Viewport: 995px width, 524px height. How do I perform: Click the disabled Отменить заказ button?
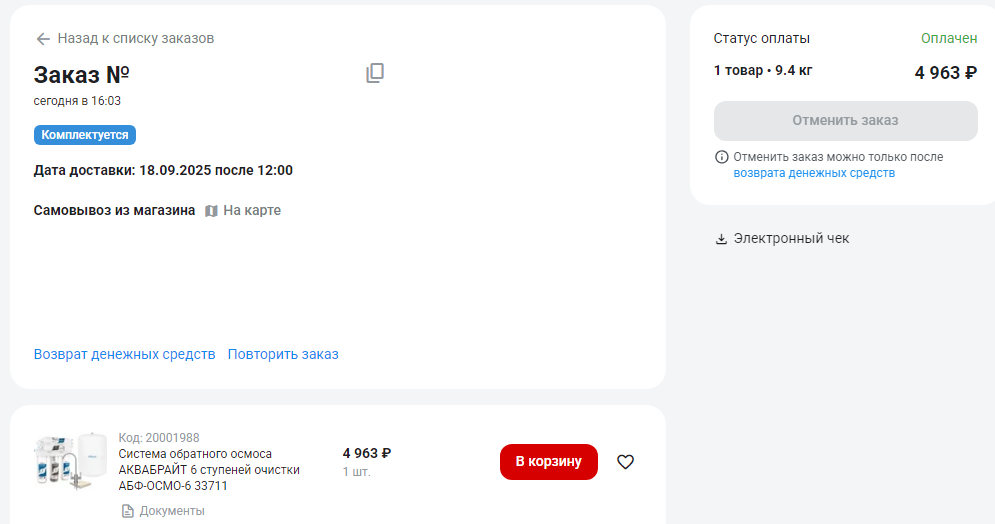845,121
